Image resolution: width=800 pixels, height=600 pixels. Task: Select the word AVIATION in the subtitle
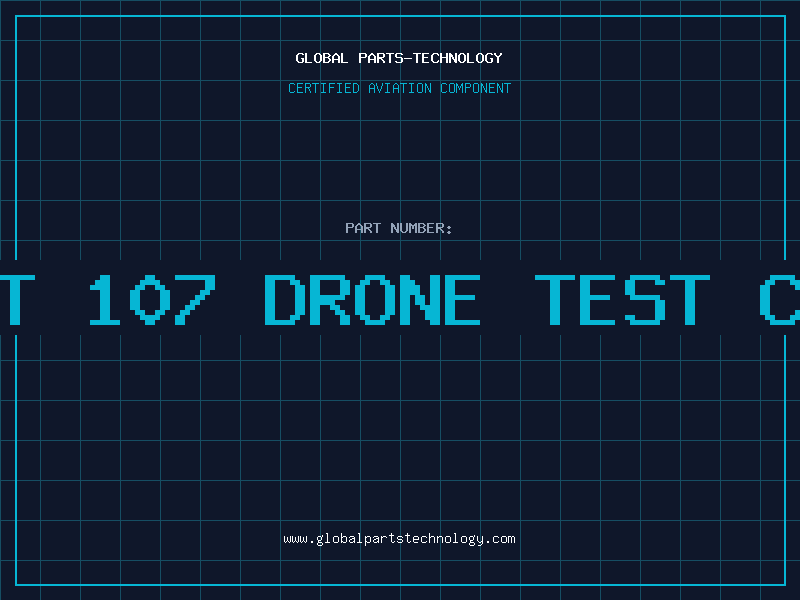(x=400, y=88)
